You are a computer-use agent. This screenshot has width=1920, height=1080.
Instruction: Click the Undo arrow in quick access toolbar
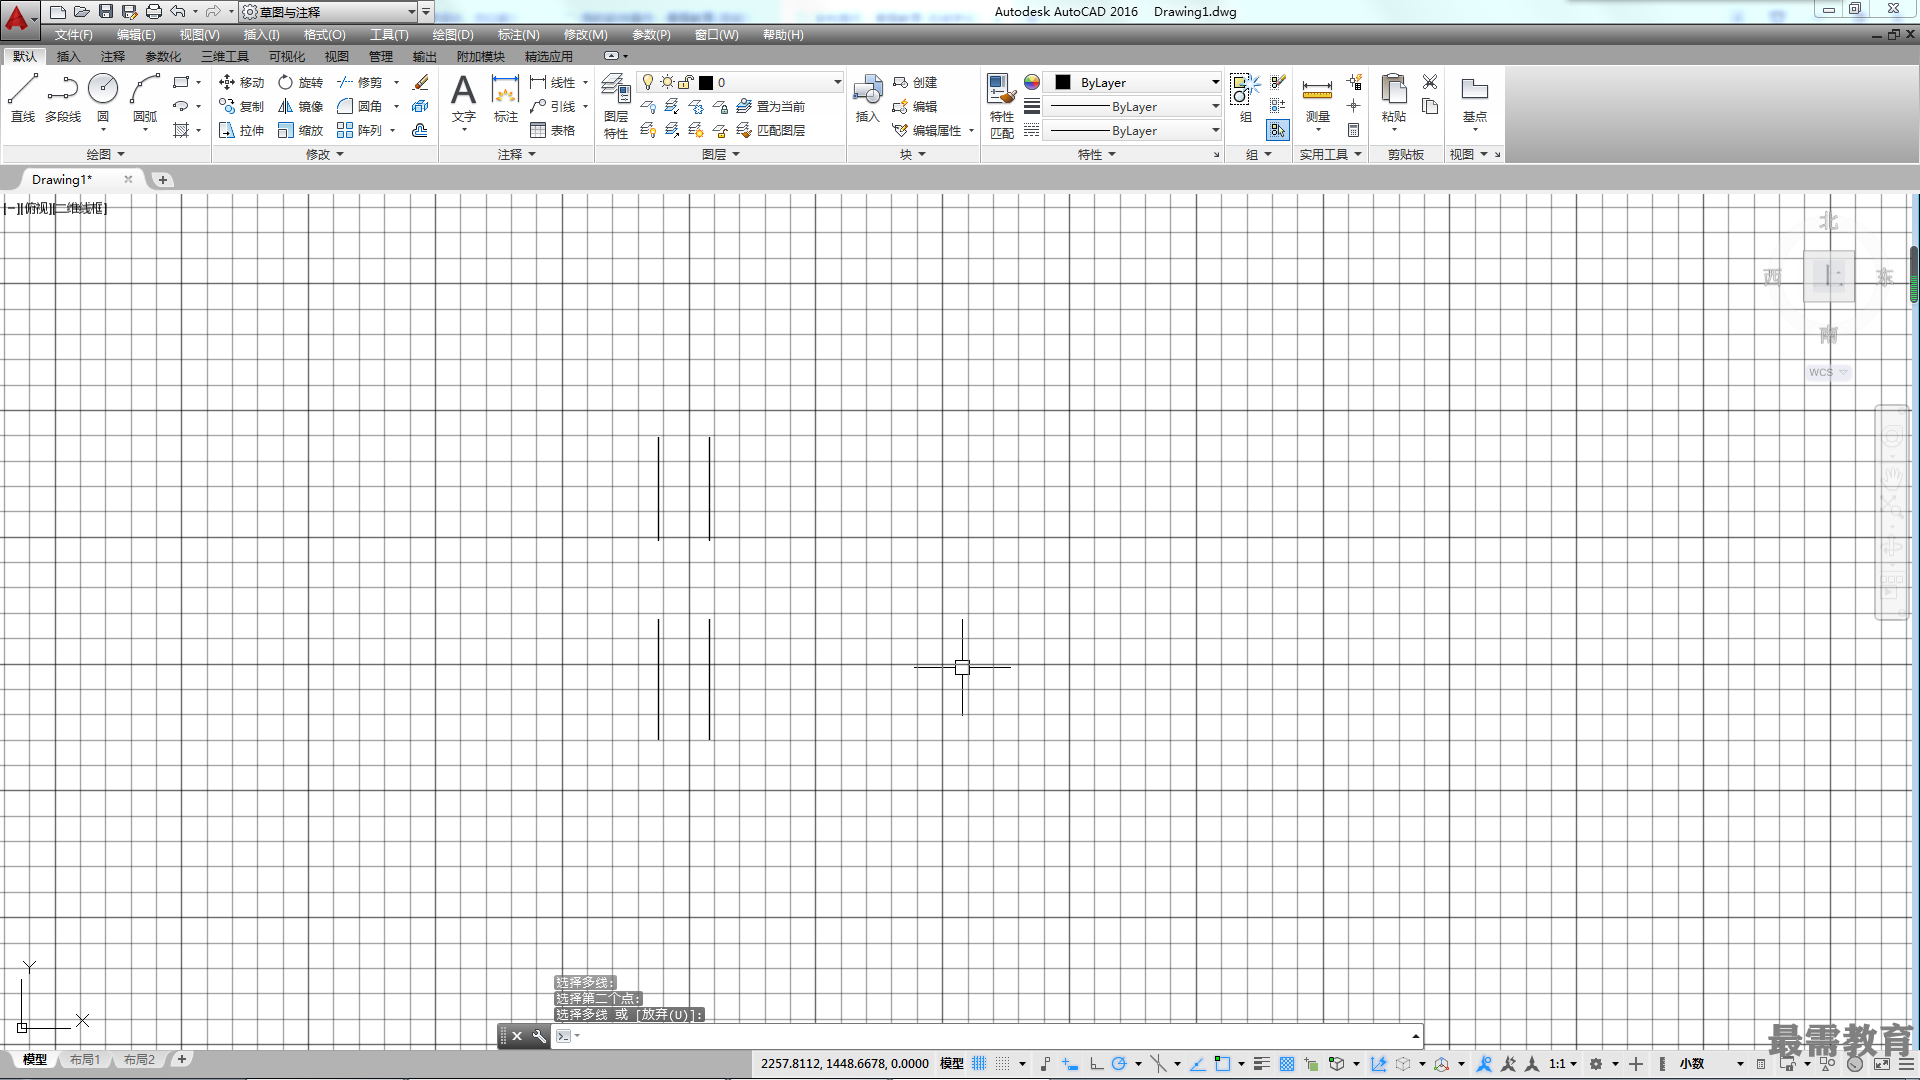(x=177, y=11)
